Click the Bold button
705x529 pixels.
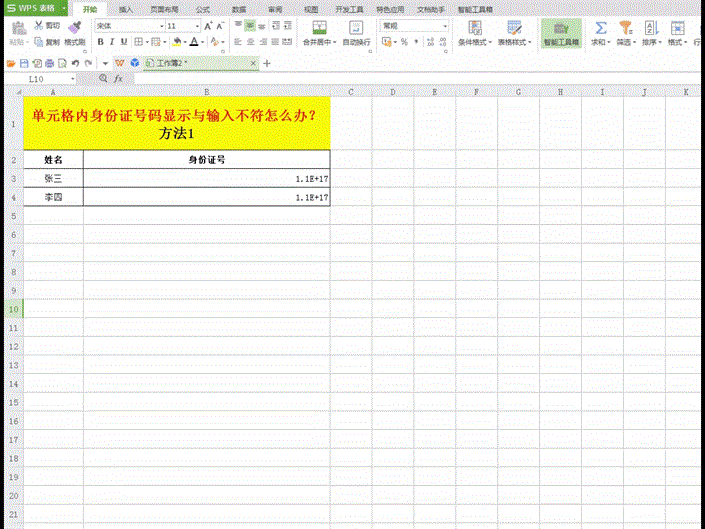coord(99,42)
